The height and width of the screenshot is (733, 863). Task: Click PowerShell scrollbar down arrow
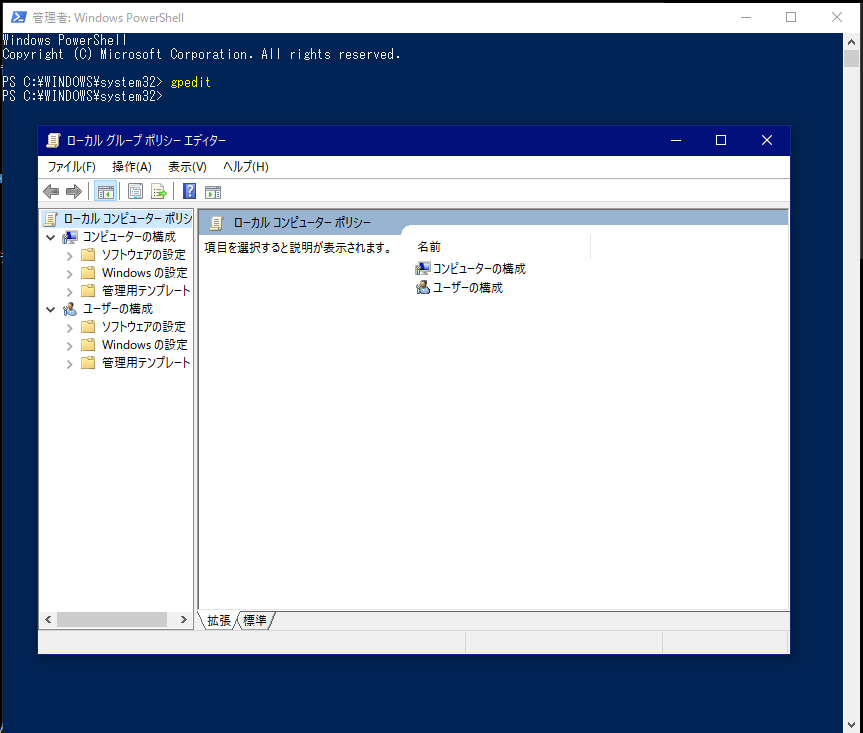click(x=851, y=725)
